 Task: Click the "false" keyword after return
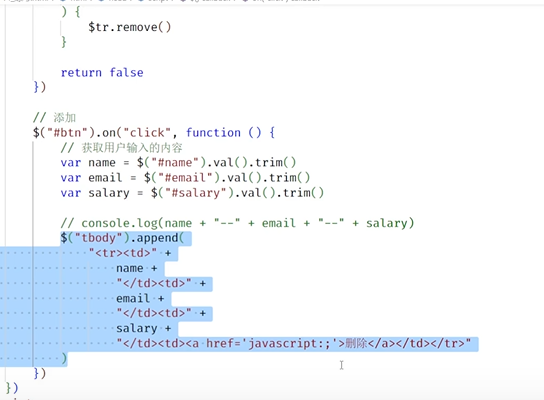[126, 73]
